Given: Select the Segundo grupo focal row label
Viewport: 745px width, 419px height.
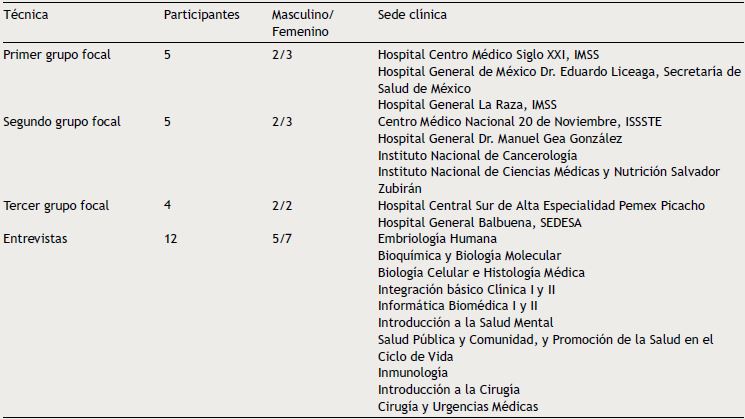Looking at the screenshot, I should 61,122.
